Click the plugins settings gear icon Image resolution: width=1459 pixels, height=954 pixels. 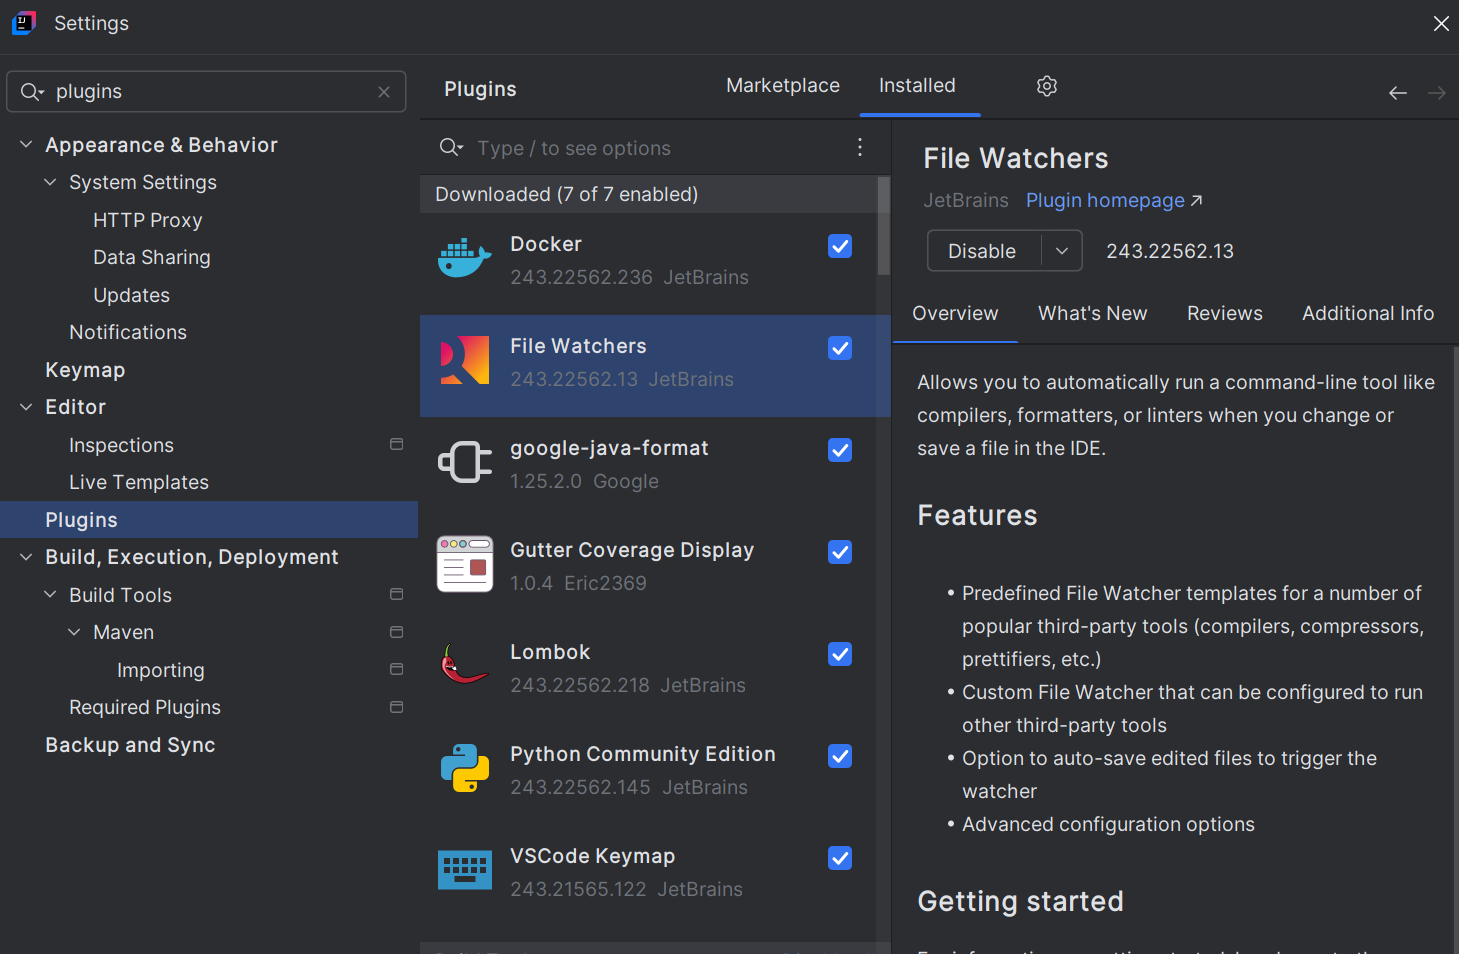[1046, 86]
